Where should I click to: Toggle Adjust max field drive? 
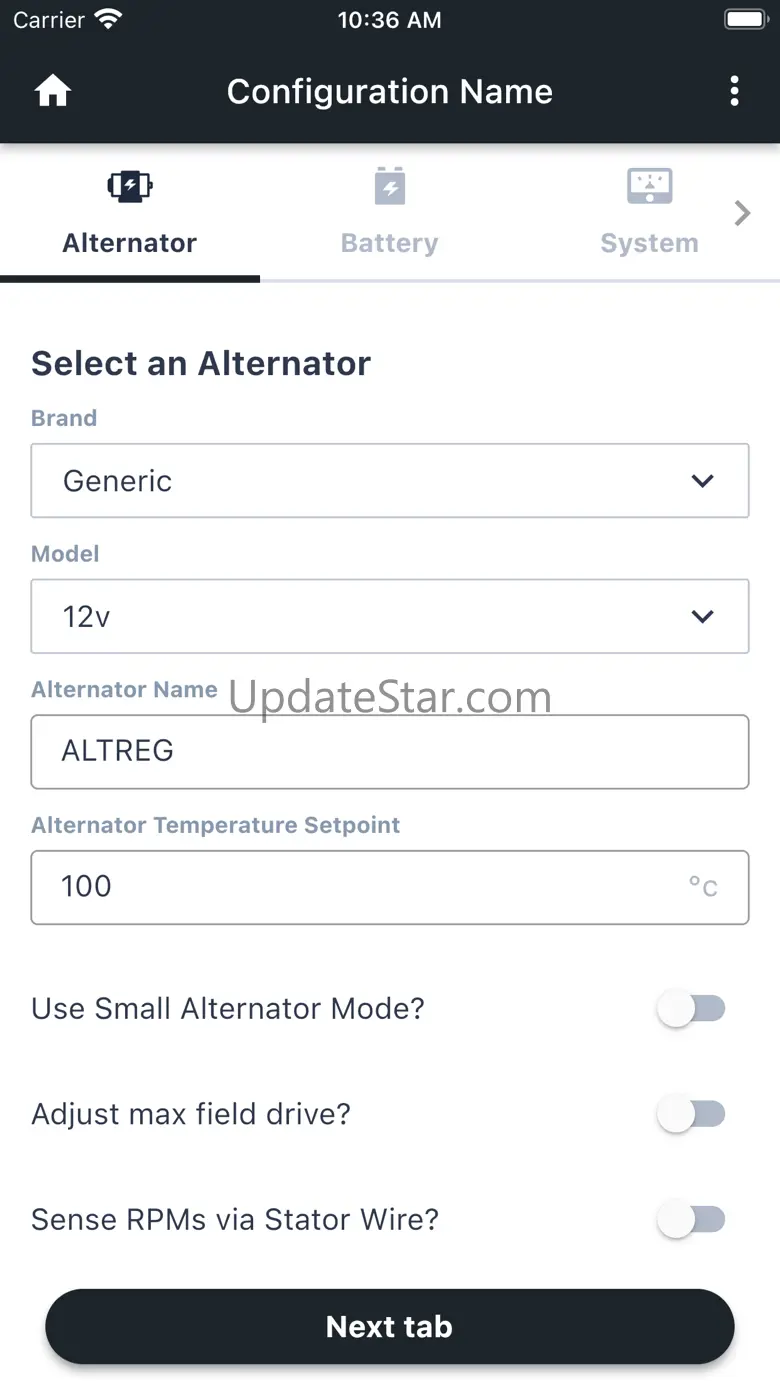pyautogui.click(x=691, y=1114)
